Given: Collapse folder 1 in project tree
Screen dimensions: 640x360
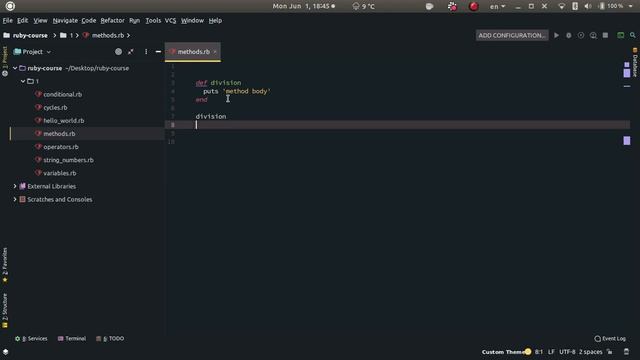Looking at the screenshot, I should tap(23, 81).
